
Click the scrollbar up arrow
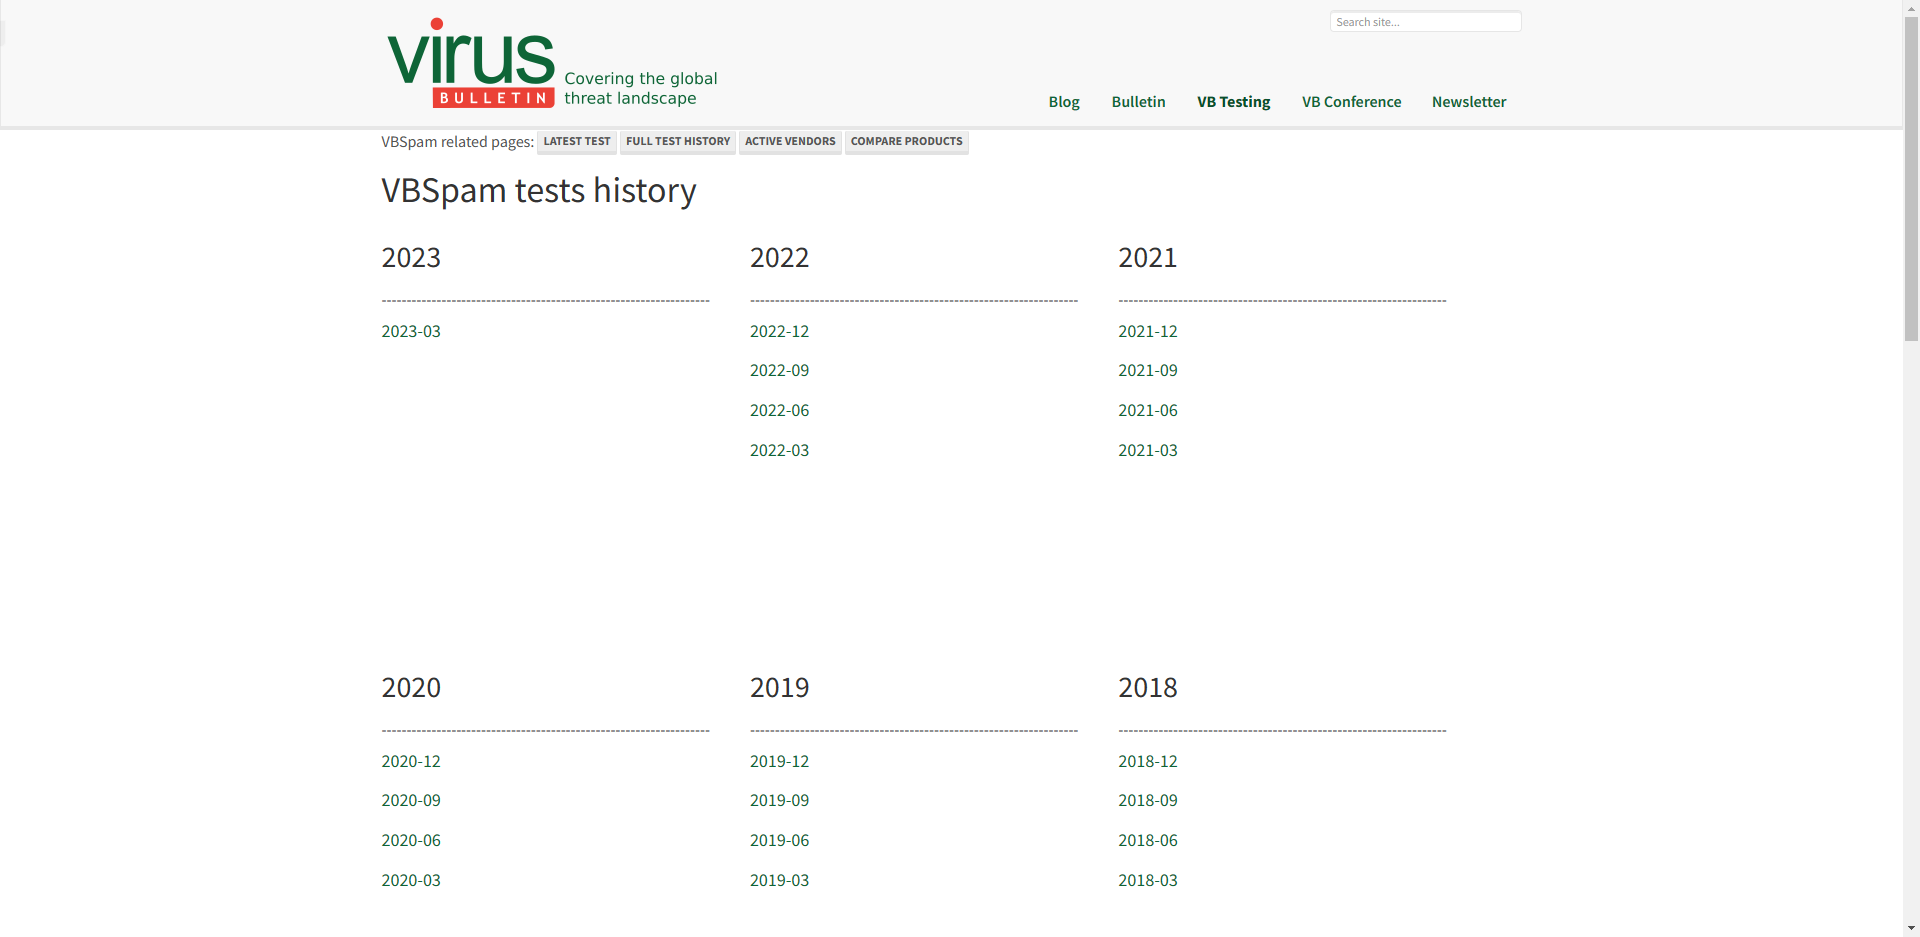coord(1911,8)
